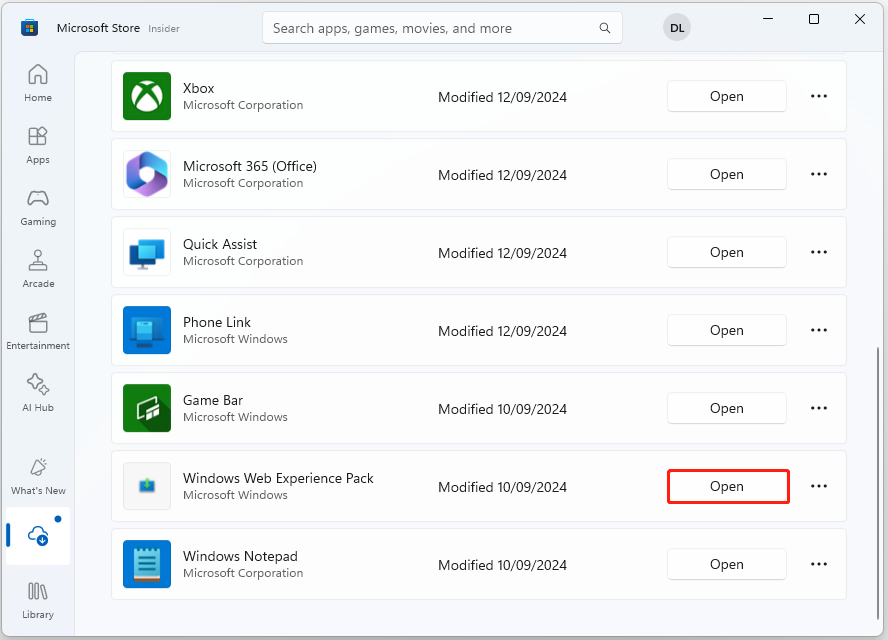Screen dimensions: 888x640
Task: Open the DL account profile
Action: (677, 28)
